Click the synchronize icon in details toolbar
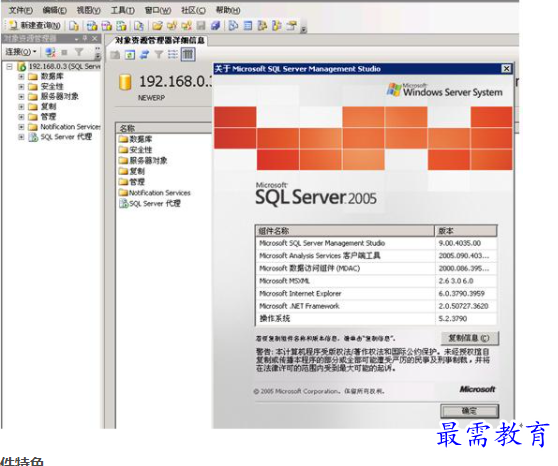 pos(144,55)
